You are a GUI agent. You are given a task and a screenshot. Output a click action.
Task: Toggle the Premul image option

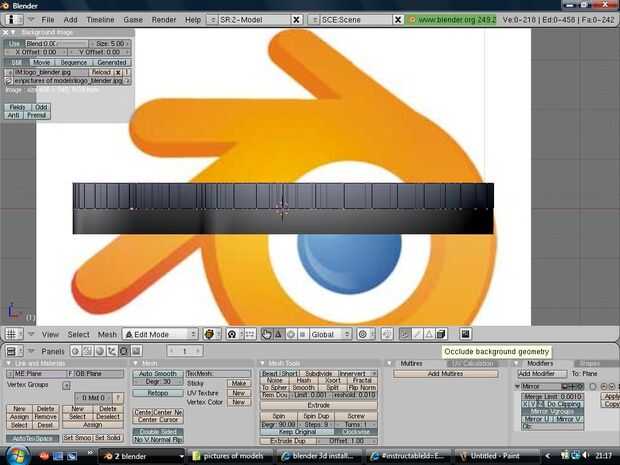click(37, 115)
